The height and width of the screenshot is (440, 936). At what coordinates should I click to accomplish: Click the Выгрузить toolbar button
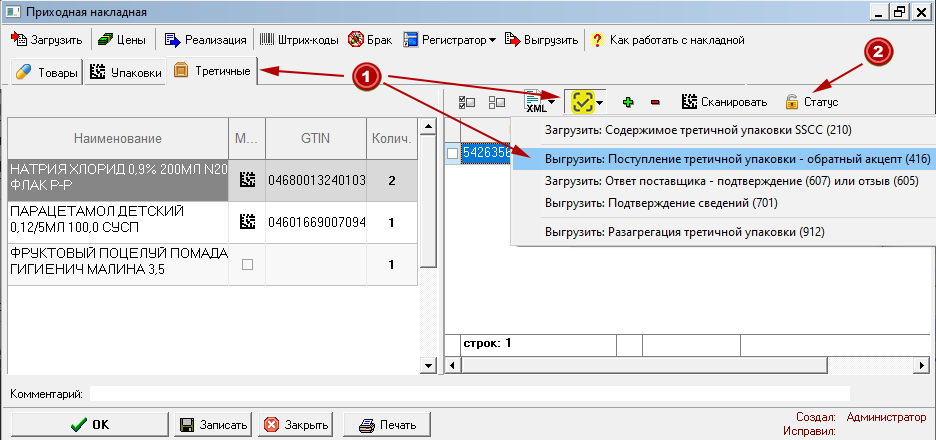tap(541, 40)
